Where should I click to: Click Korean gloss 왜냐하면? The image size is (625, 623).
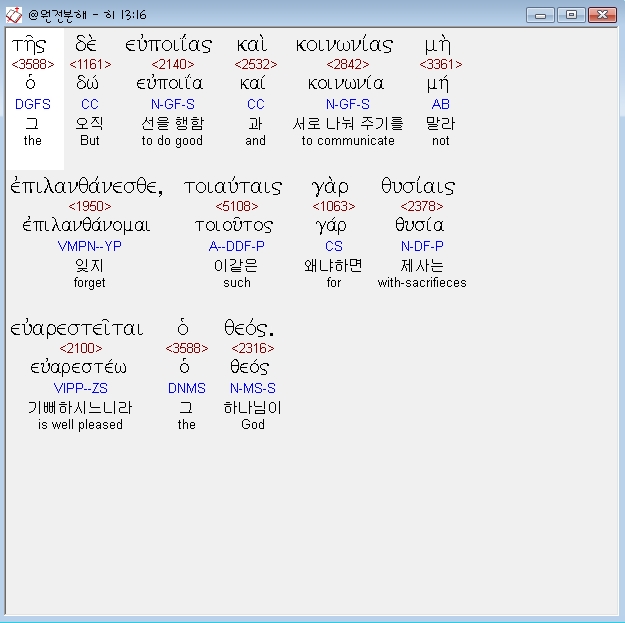(333, 265)
